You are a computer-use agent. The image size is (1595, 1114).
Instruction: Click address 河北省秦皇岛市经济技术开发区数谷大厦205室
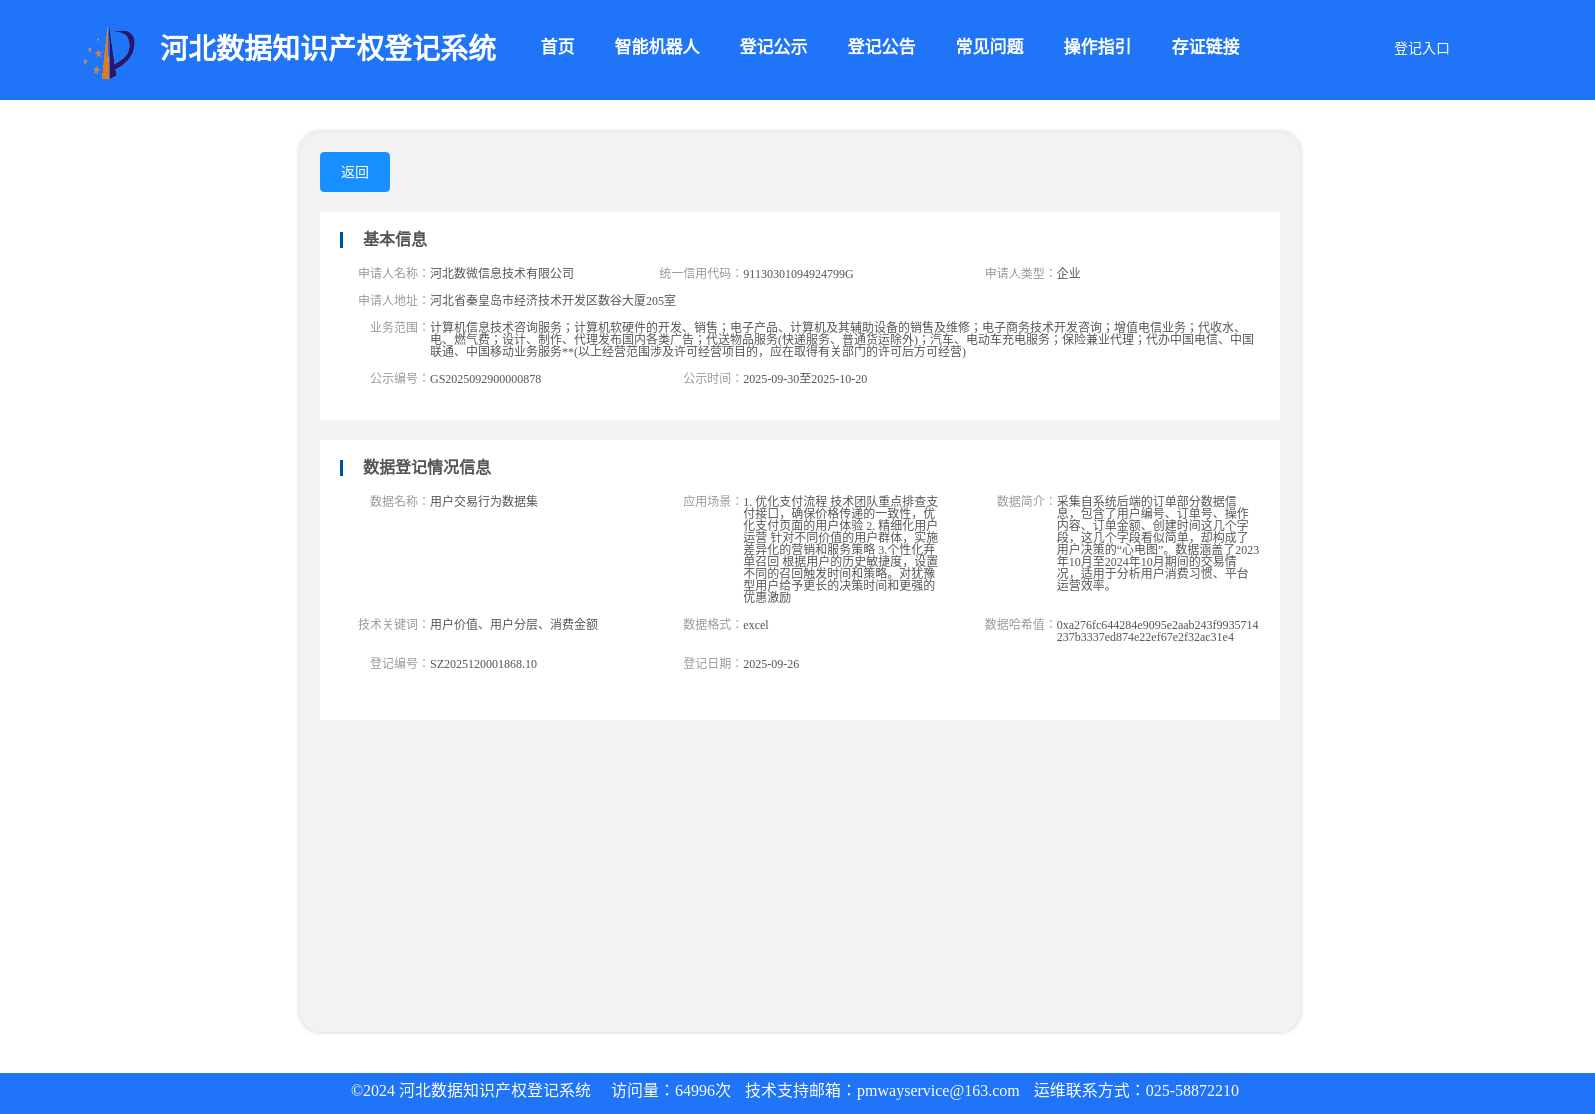coord(553,300)
